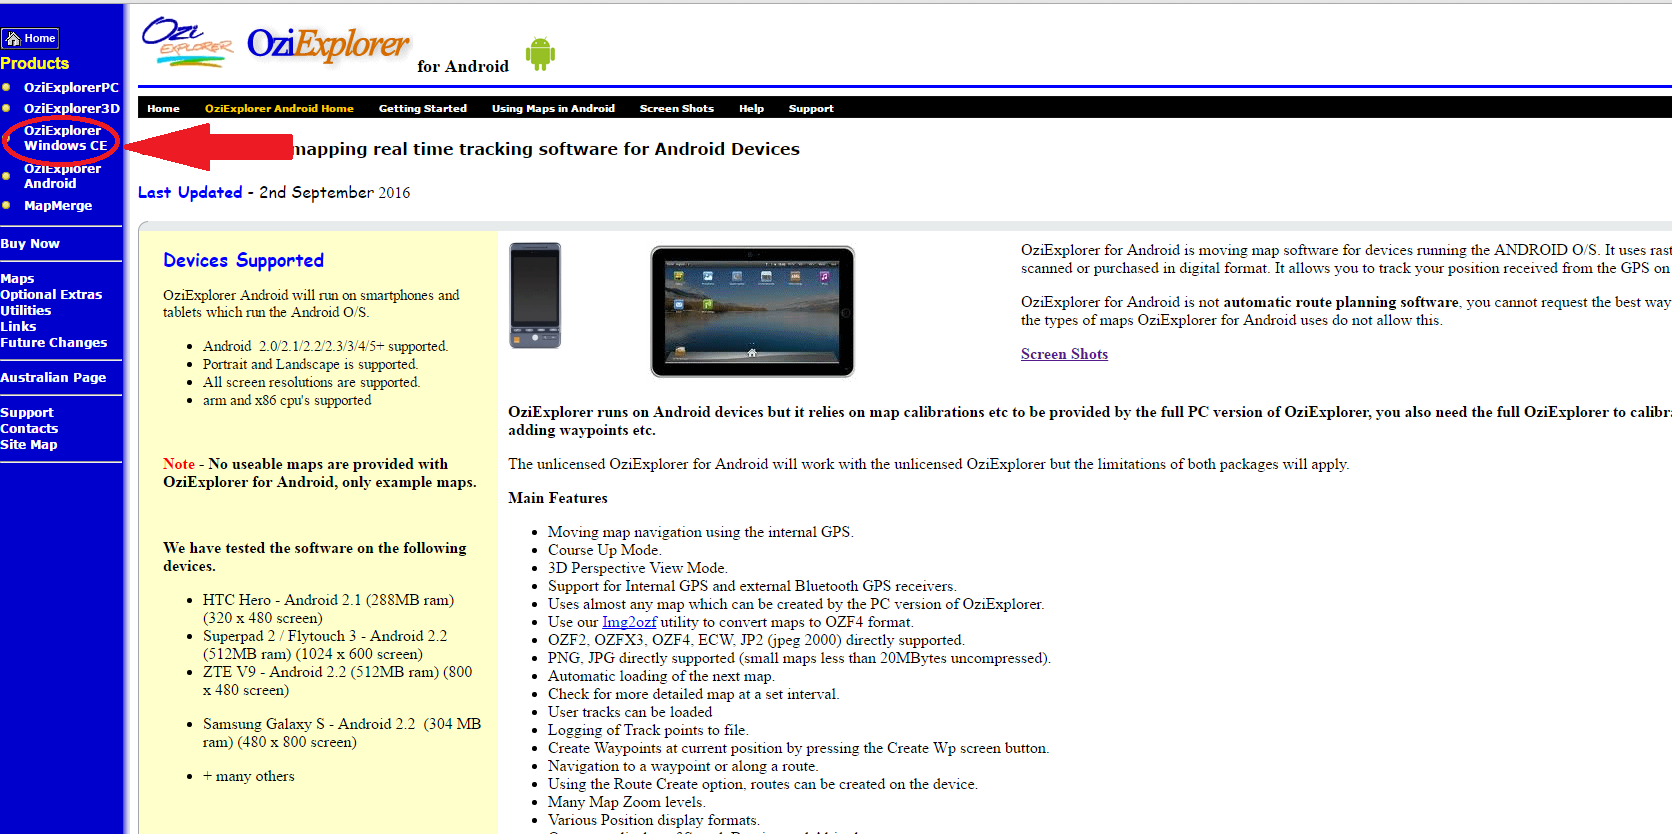The width and height of the screenshot is (1672, 834).
Task: Click the '+ many others' list item
Action: [249, 776]
